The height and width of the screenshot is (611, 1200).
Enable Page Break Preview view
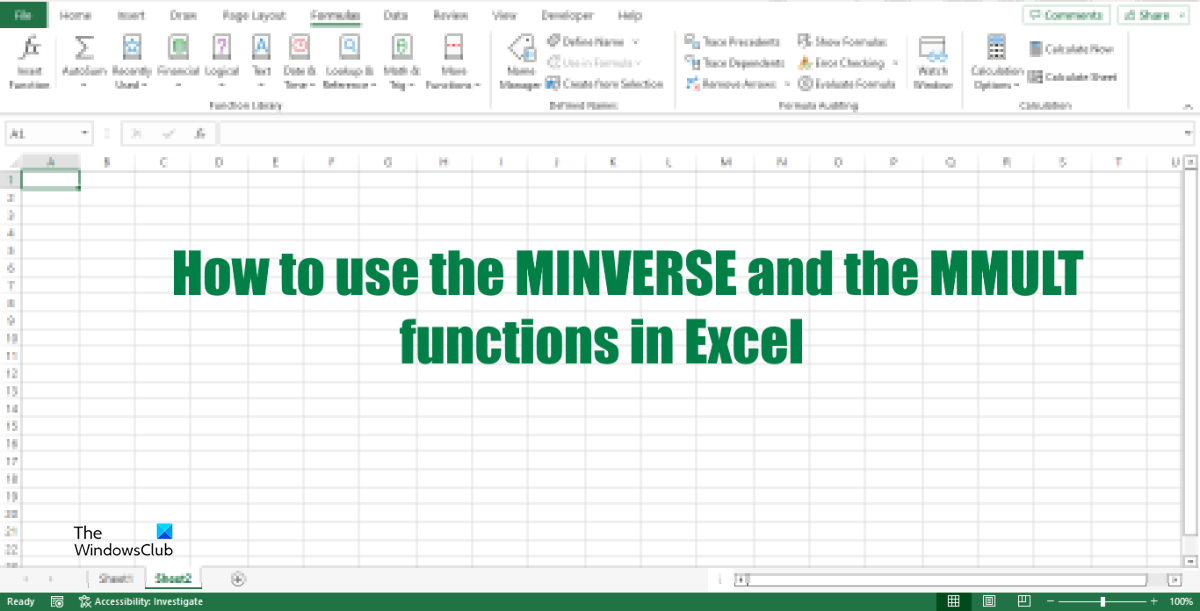point(1023,601)
